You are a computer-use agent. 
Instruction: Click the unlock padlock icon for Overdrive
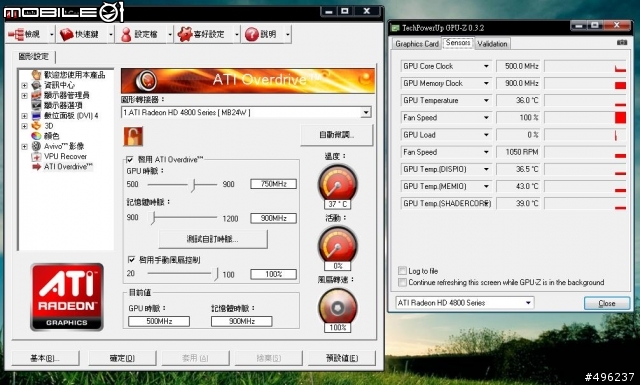pyautogui.click(x=133, y=136)
